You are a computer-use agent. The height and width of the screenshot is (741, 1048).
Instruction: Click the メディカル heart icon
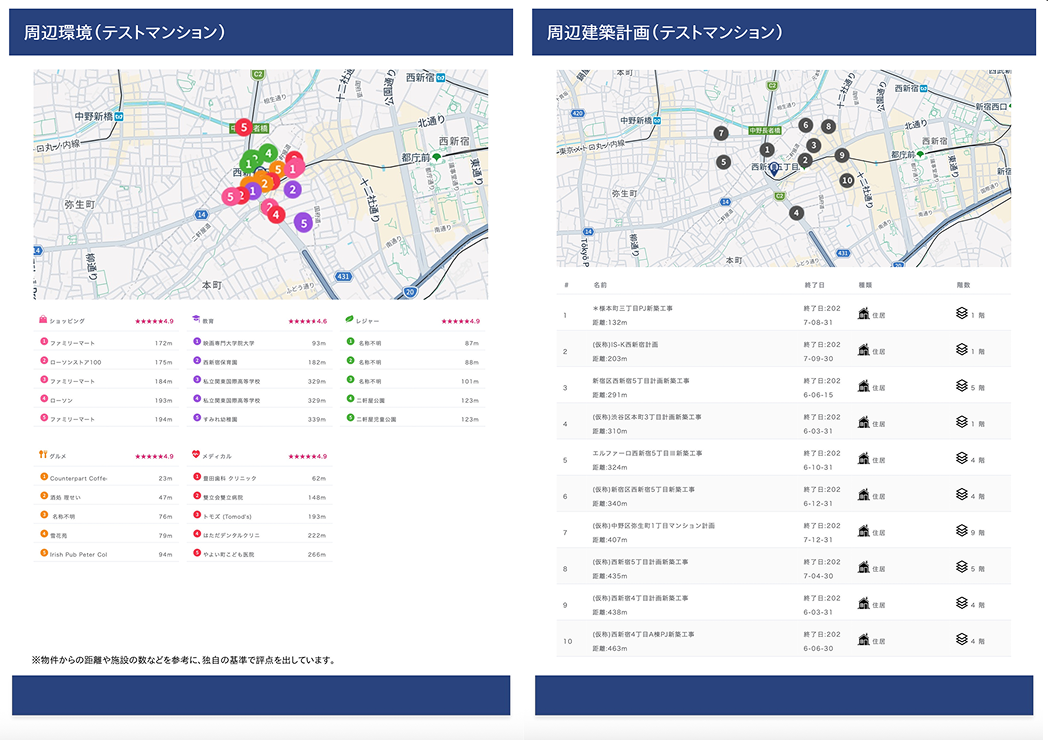197,455
